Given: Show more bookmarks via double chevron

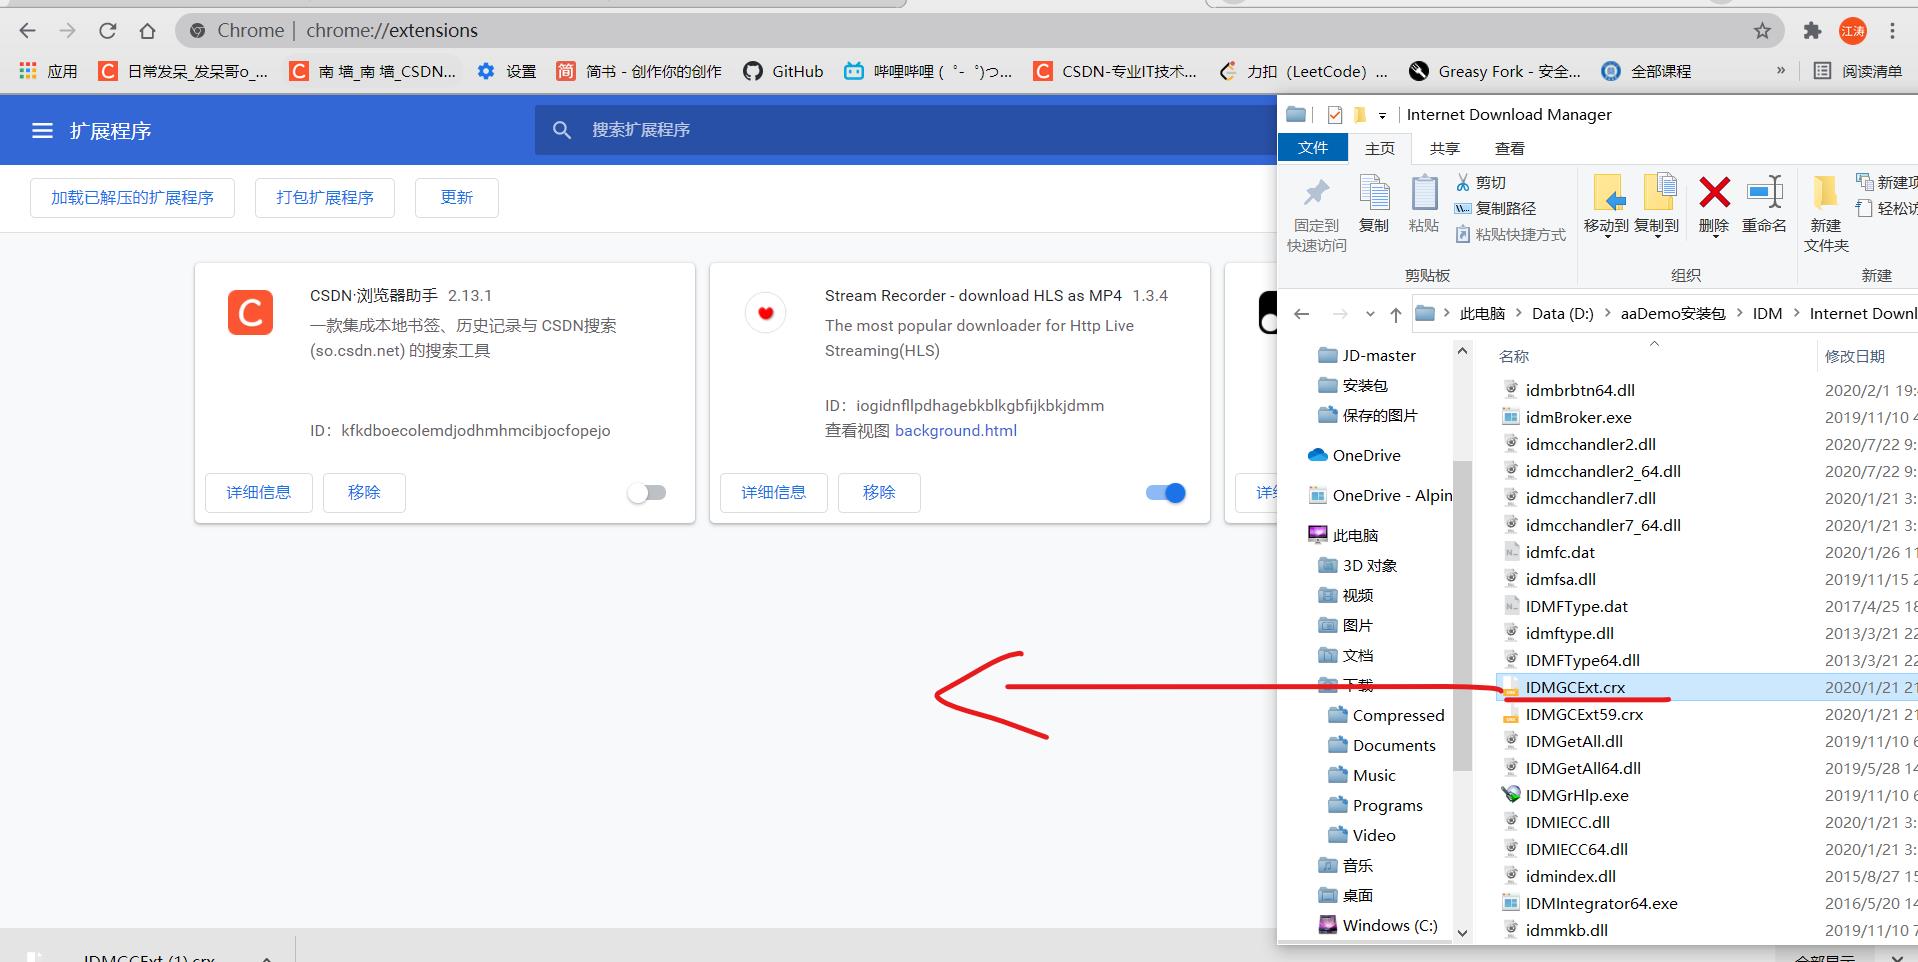Looking at the screenshot, I should pyautogui.click(x=1780, y=71).
